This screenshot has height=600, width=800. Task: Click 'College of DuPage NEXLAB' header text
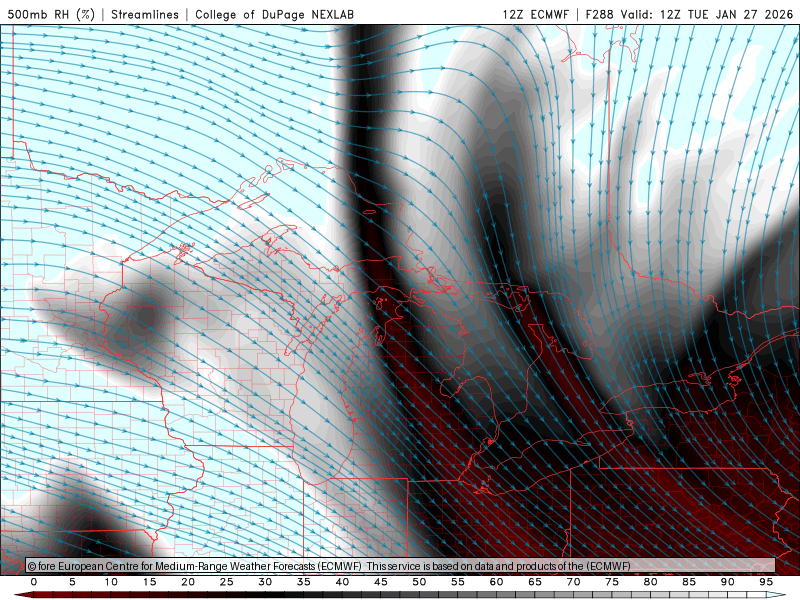click(x=274, y=14)
